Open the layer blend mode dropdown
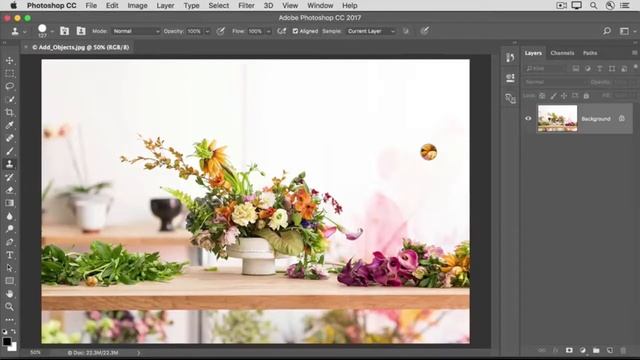The image size is (640, 360). [x=555, y=82]
